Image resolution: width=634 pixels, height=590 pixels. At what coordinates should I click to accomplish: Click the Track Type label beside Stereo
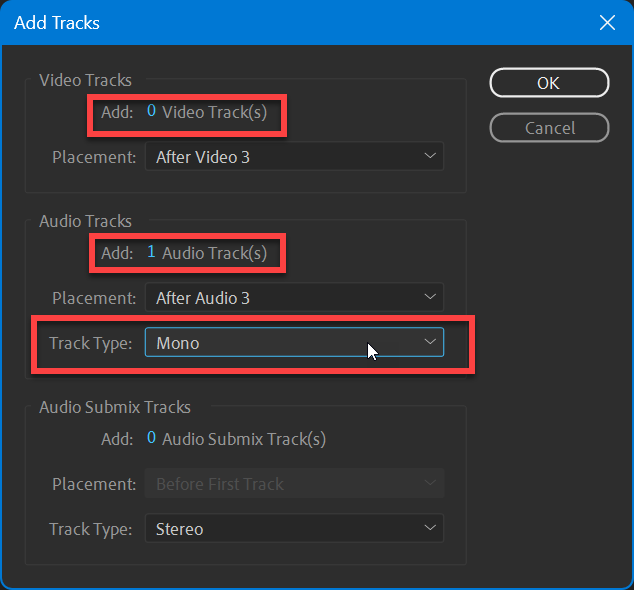(92, 529)
